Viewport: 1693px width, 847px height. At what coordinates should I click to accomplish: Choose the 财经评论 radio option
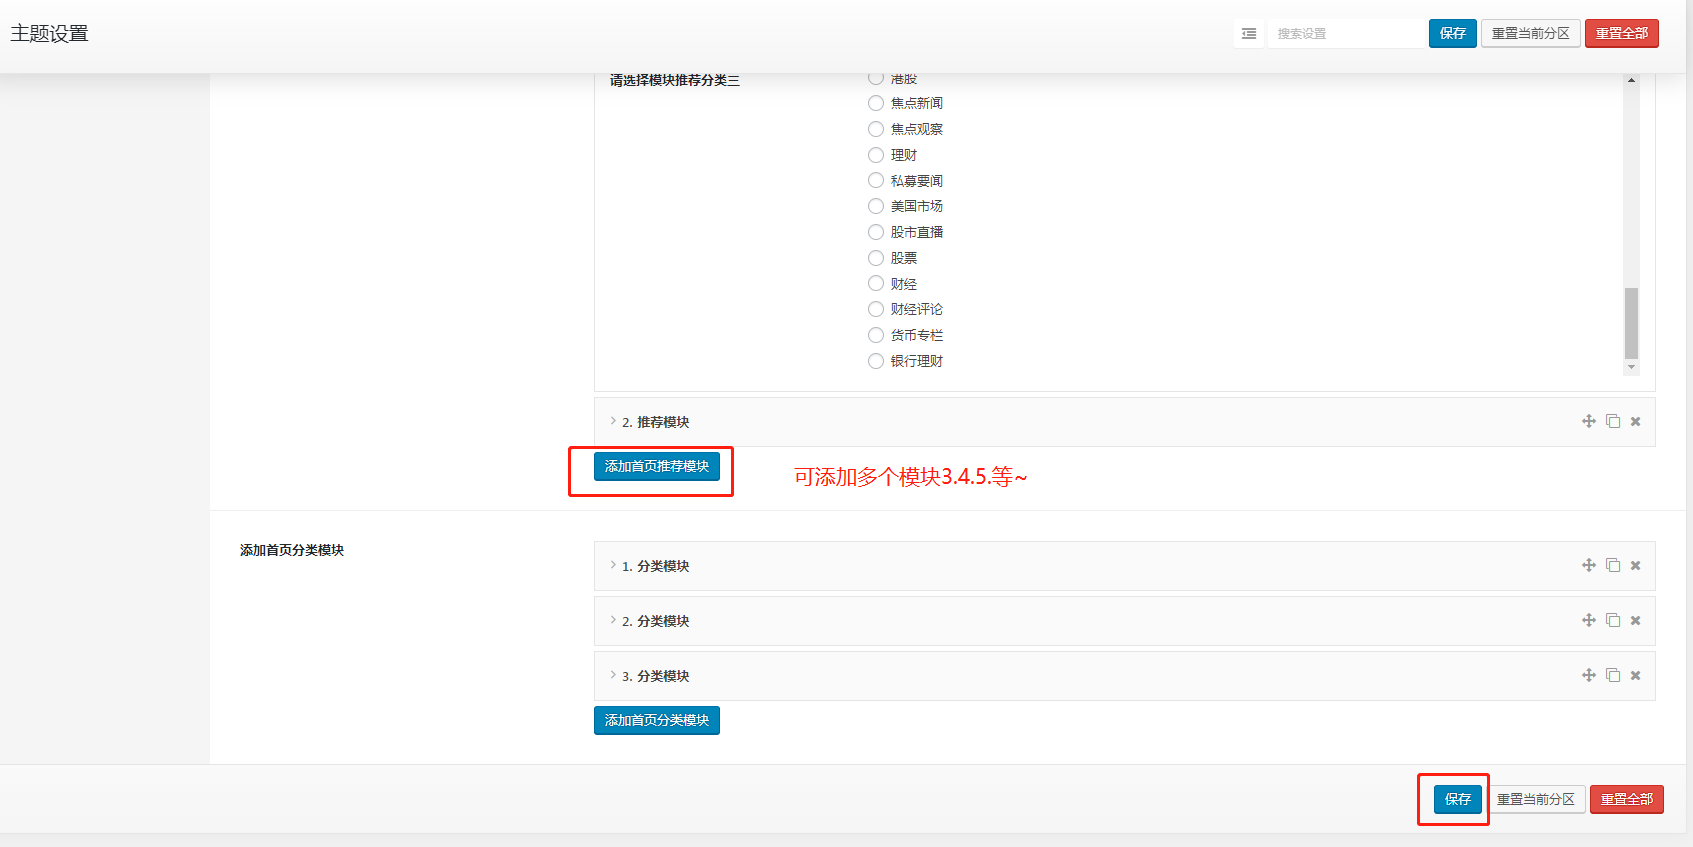coord(876,309)
